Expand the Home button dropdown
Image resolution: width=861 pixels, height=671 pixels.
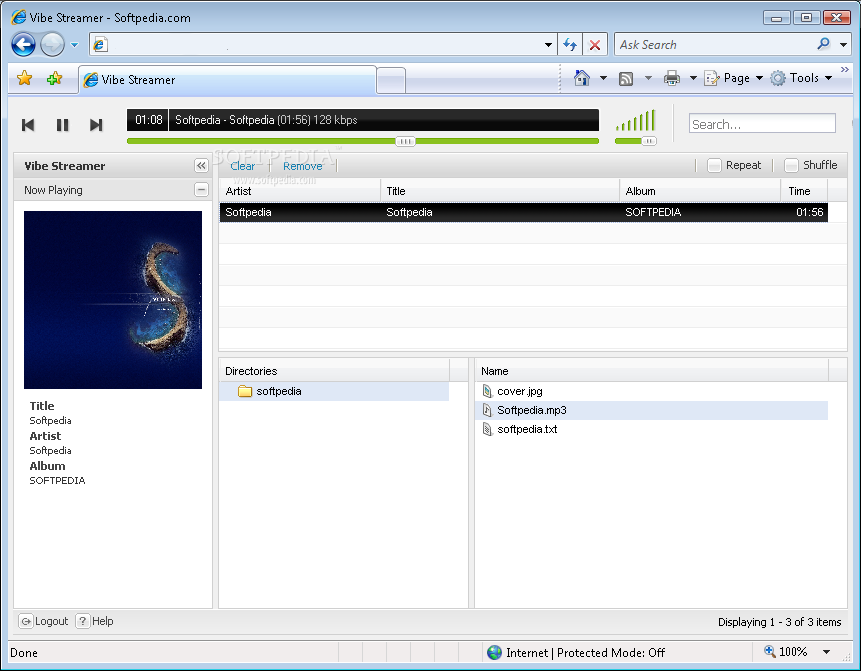[603, 79]
